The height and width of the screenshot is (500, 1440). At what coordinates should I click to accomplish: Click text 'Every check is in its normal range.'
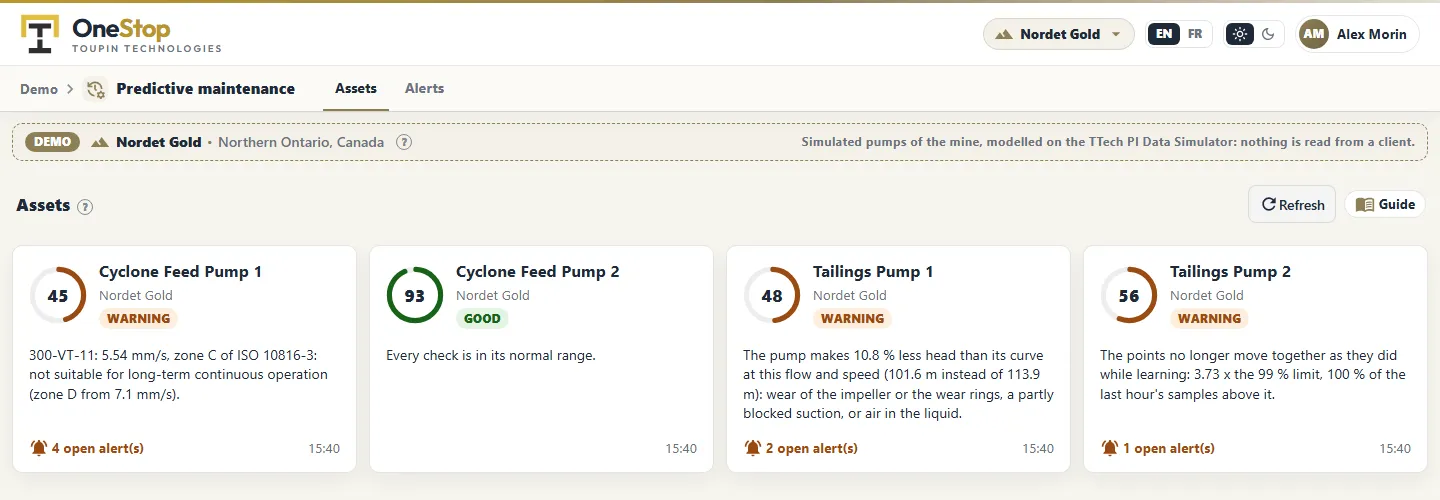pyautogui.click(x=491, y=355)
